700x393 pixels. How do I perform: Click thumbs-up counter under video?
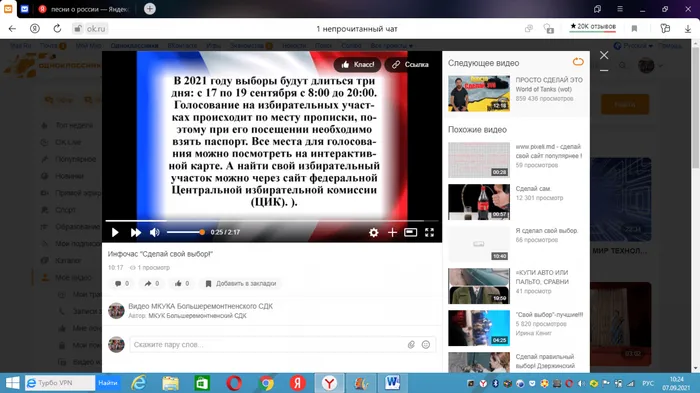coord(182,284)
